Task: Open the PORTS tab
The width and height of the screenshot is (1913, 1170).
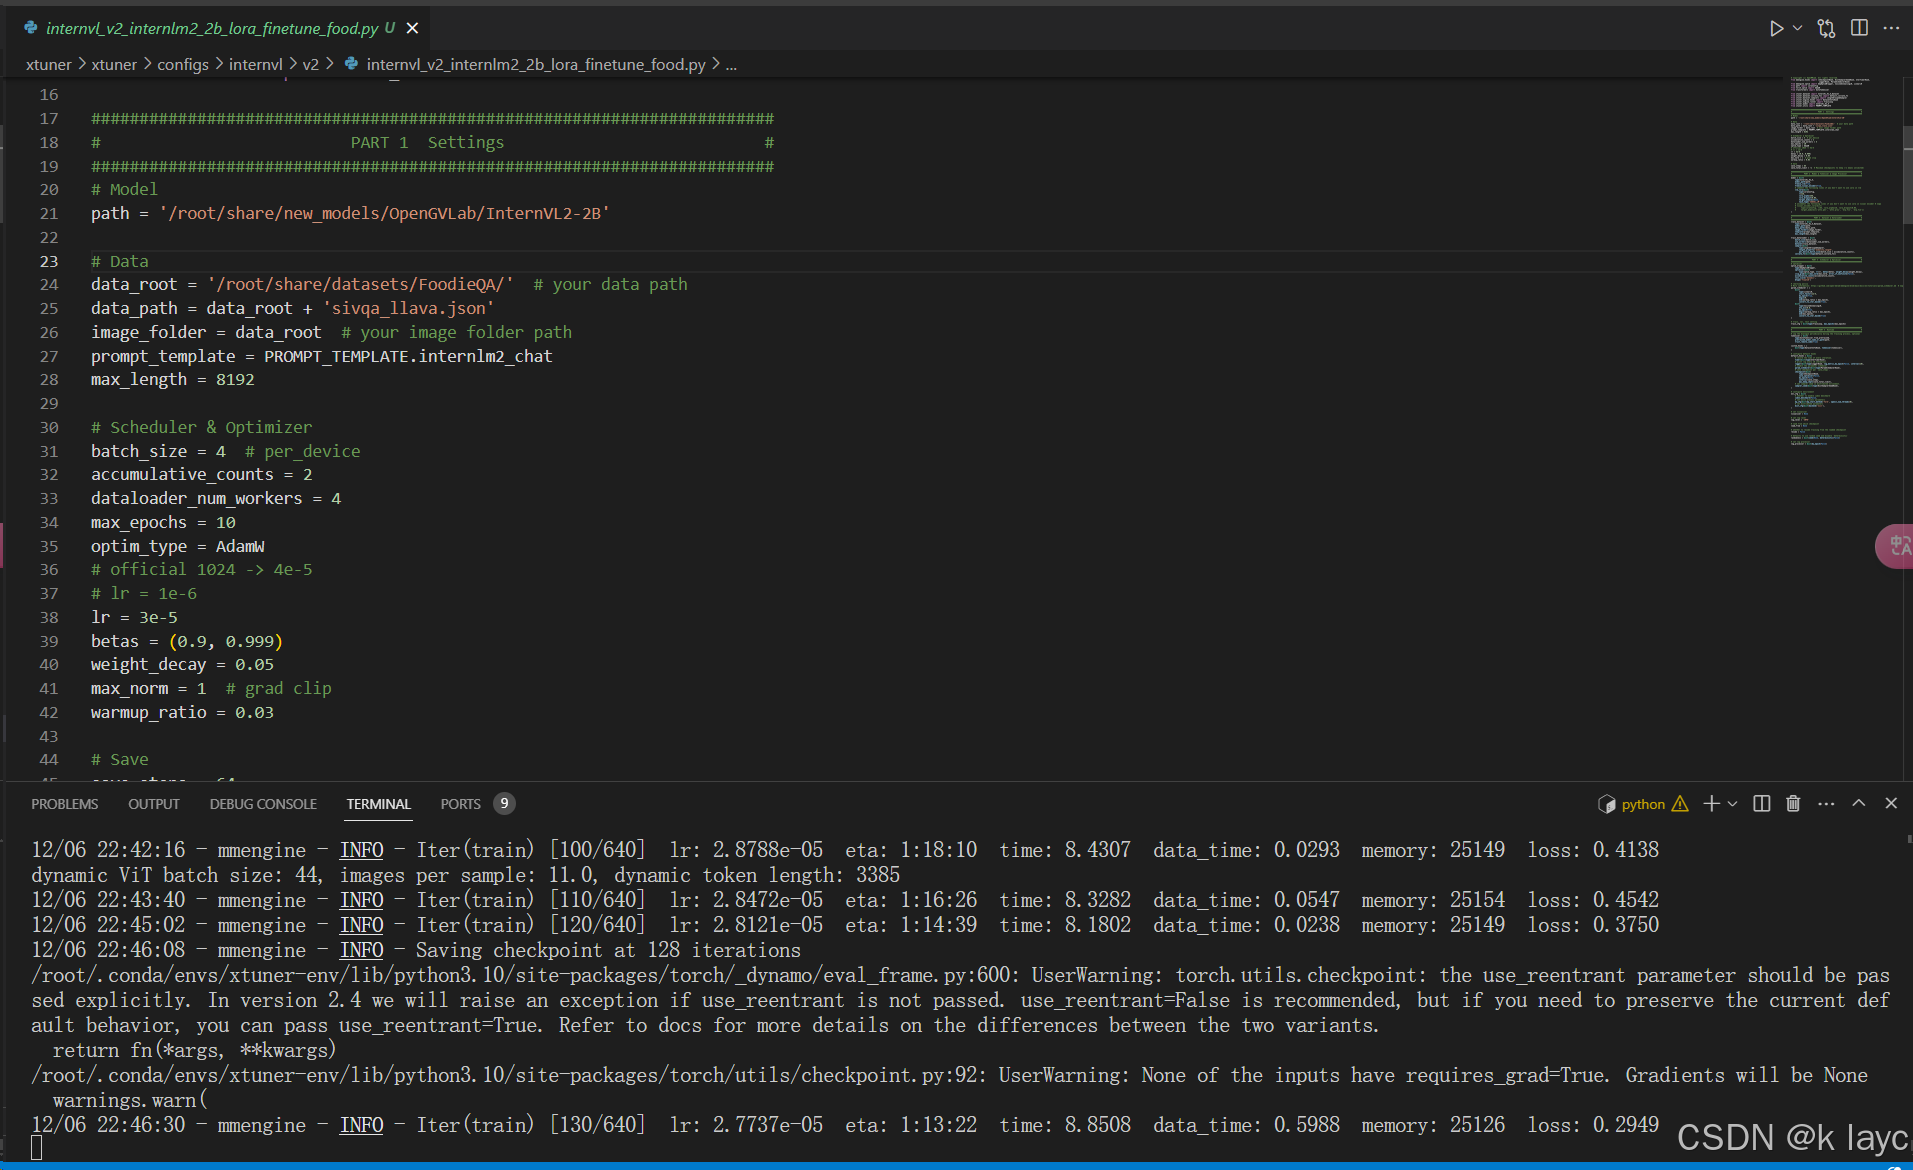Action: tap(460, 804)
